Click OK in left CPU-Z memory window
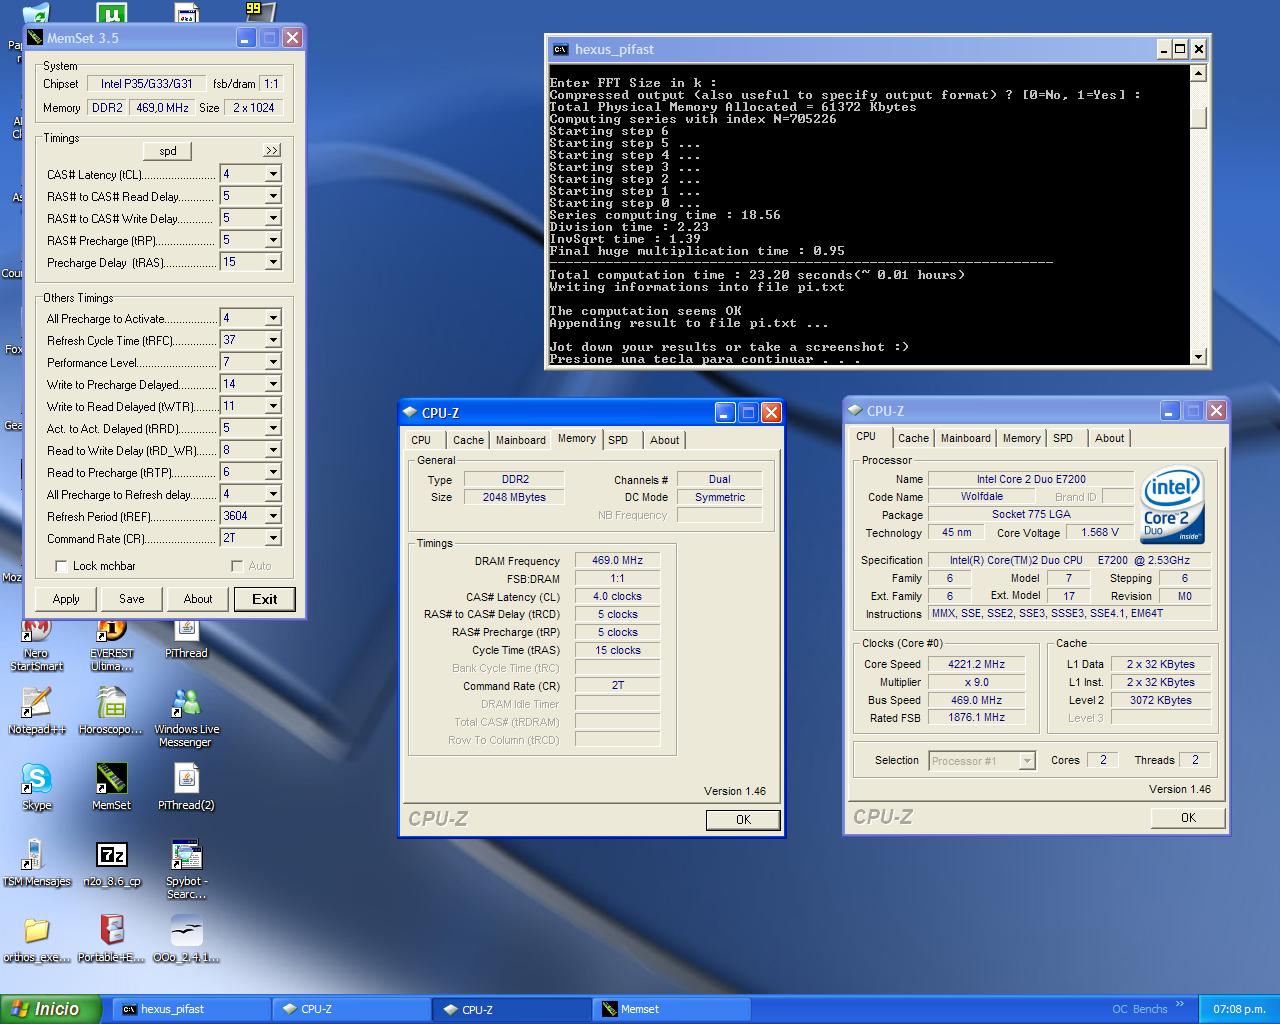 pos(743,819)
